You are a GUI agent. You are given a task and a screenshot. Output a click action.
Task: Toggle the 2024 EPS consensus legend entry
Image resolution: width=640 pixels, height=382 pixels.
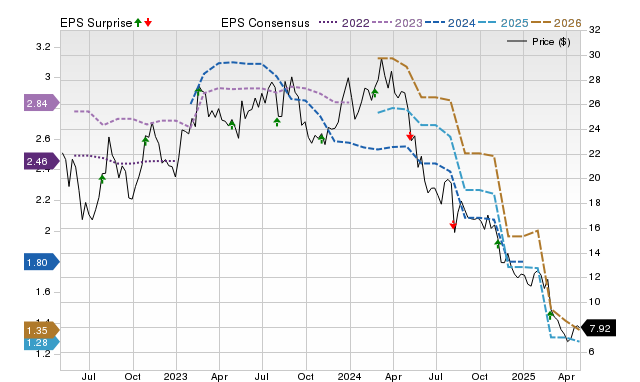(450, 23)
